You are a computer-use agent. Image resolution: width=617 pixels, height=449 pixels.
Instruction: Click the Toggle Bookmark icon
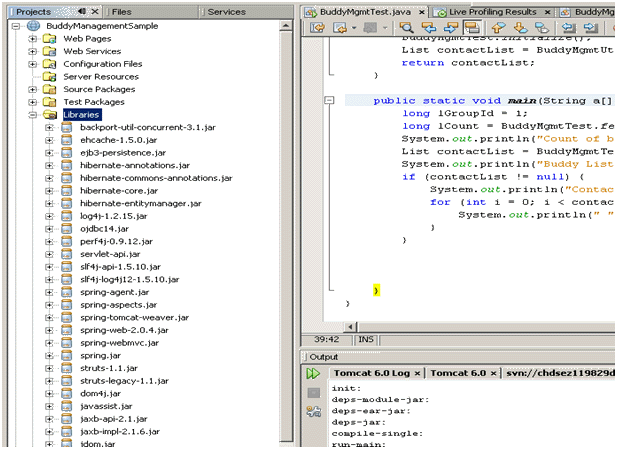(542, 28)
